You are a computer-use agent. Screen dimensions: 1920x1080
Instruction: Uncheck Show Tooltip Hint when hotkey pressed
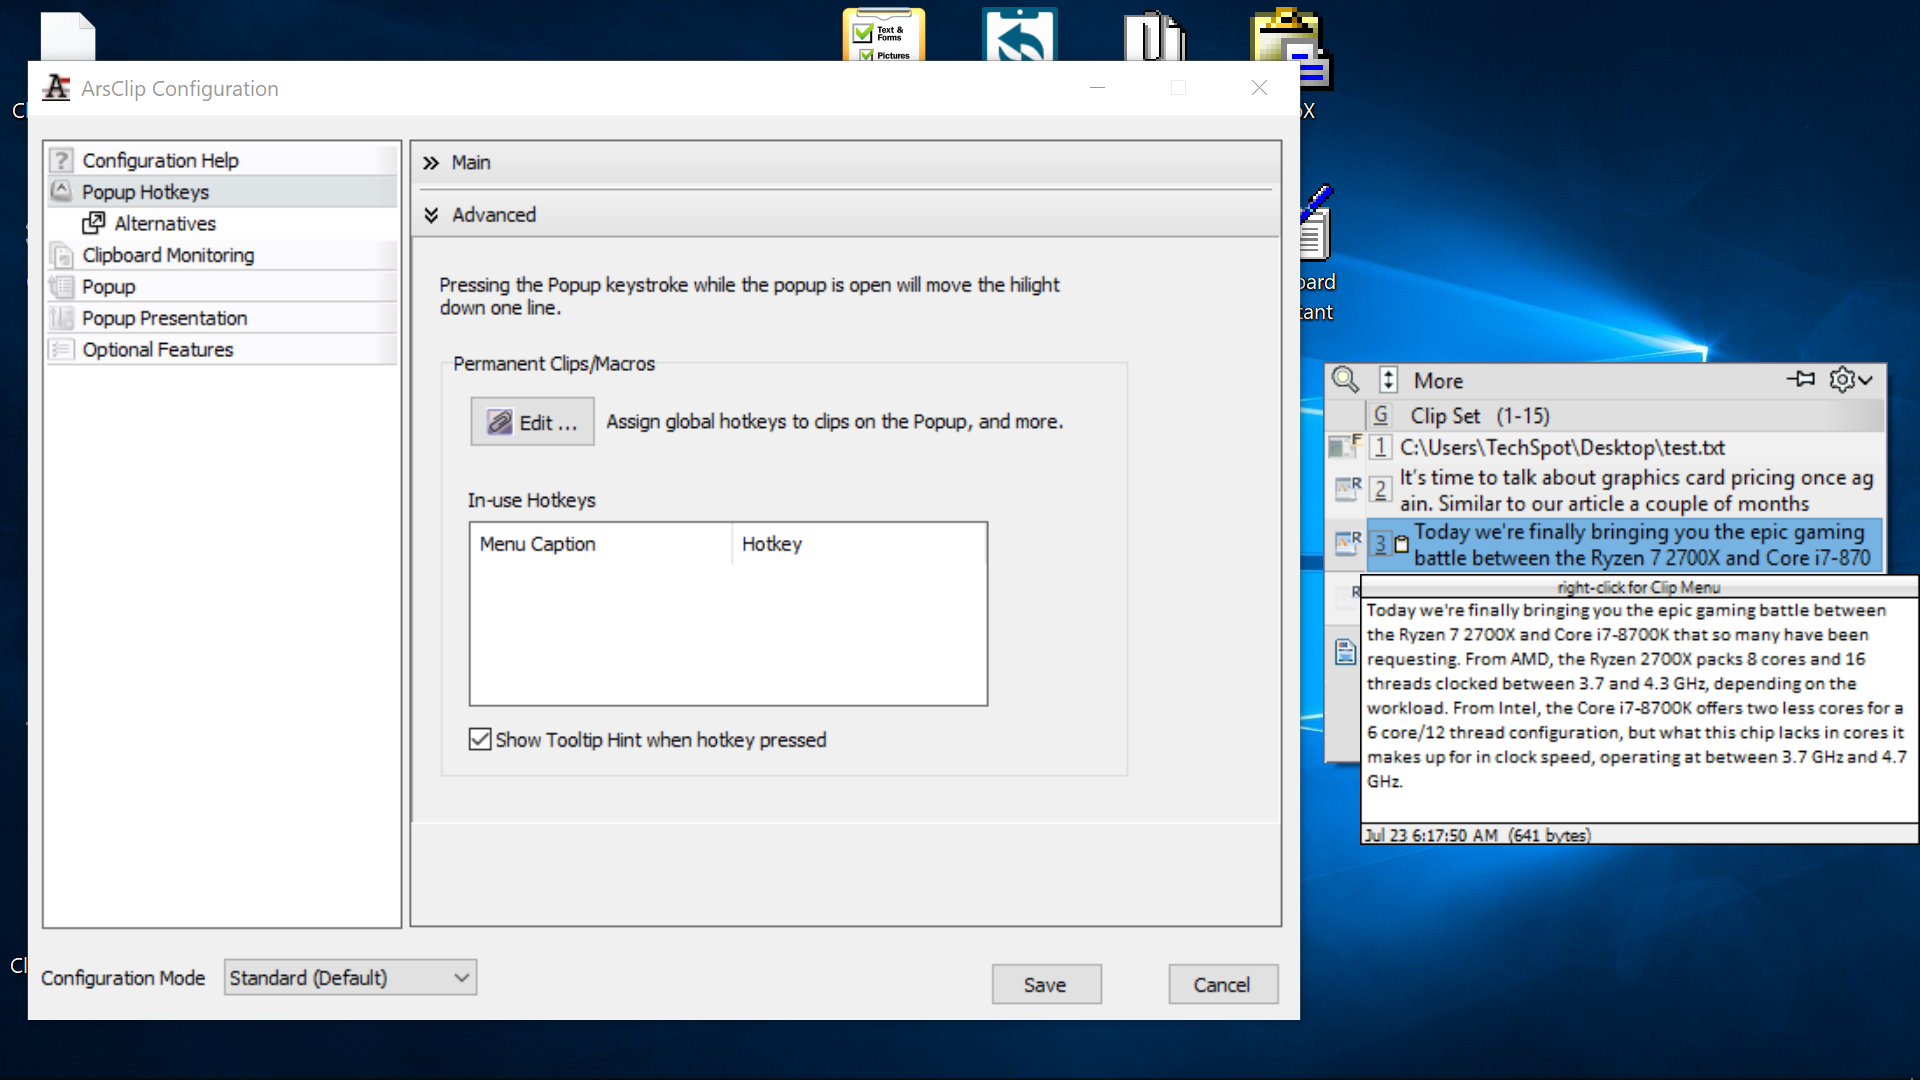tap(480, 740)
